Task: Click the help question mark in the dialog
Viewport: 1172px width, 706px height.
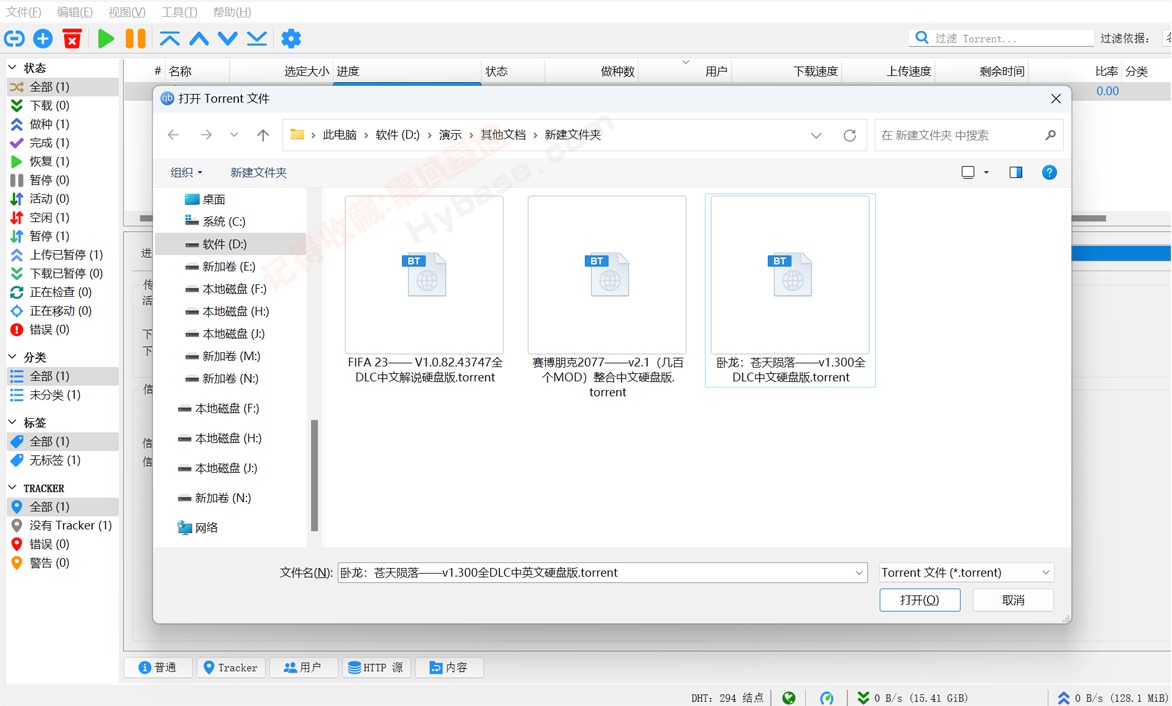Action: (1049, 172)
